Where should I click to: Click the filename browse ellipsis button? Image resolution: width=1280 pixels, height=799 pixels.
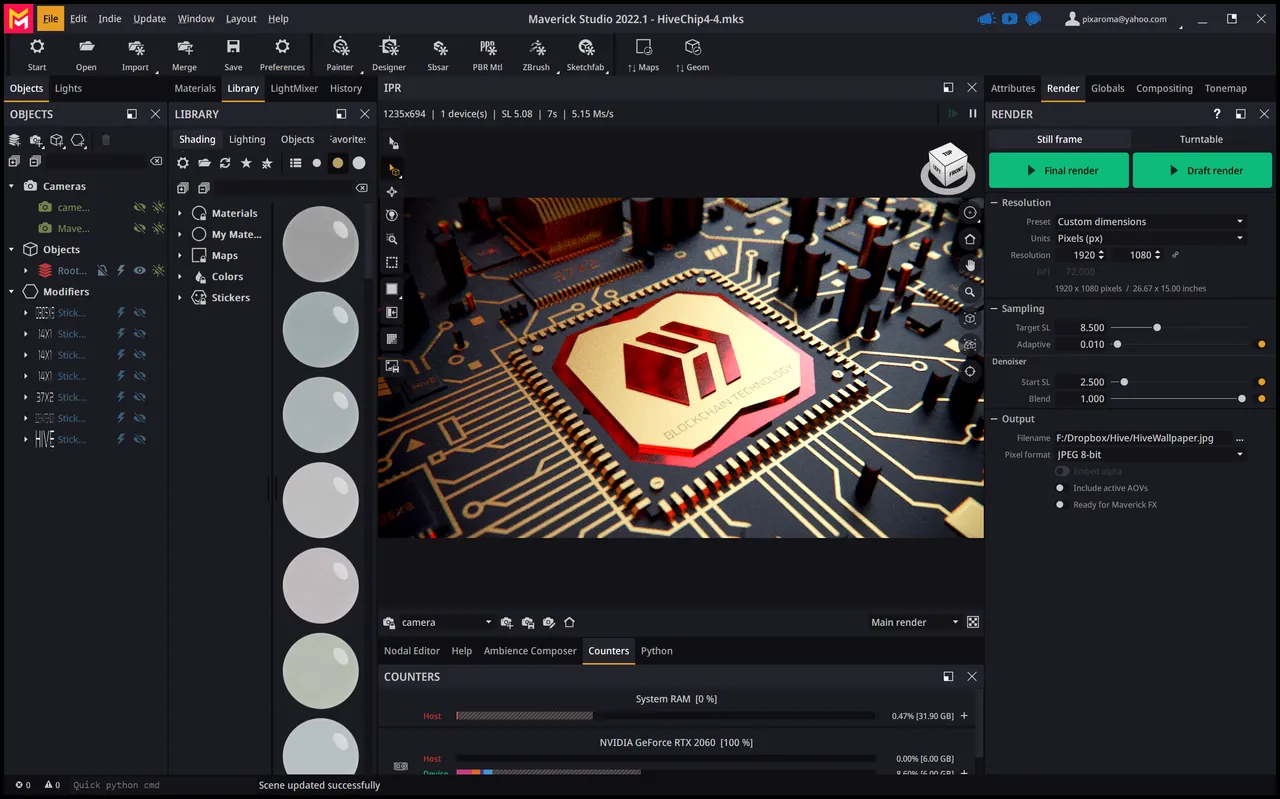[x=1240, y=438]
